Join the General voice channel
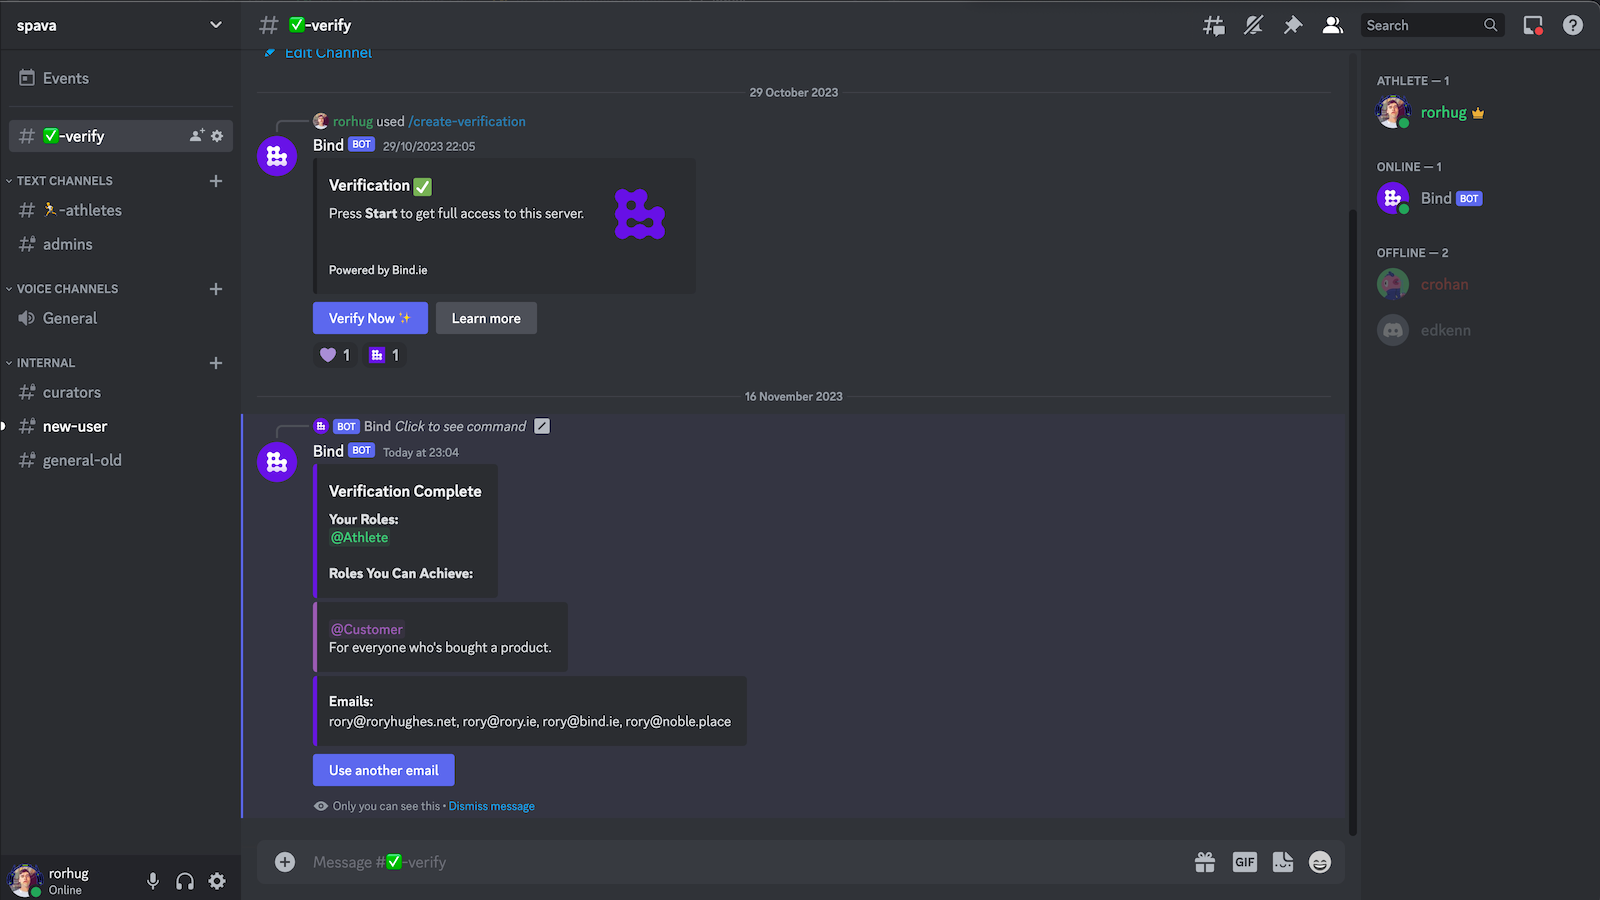This screenshot has height=900, width=1600. [120, 318]
